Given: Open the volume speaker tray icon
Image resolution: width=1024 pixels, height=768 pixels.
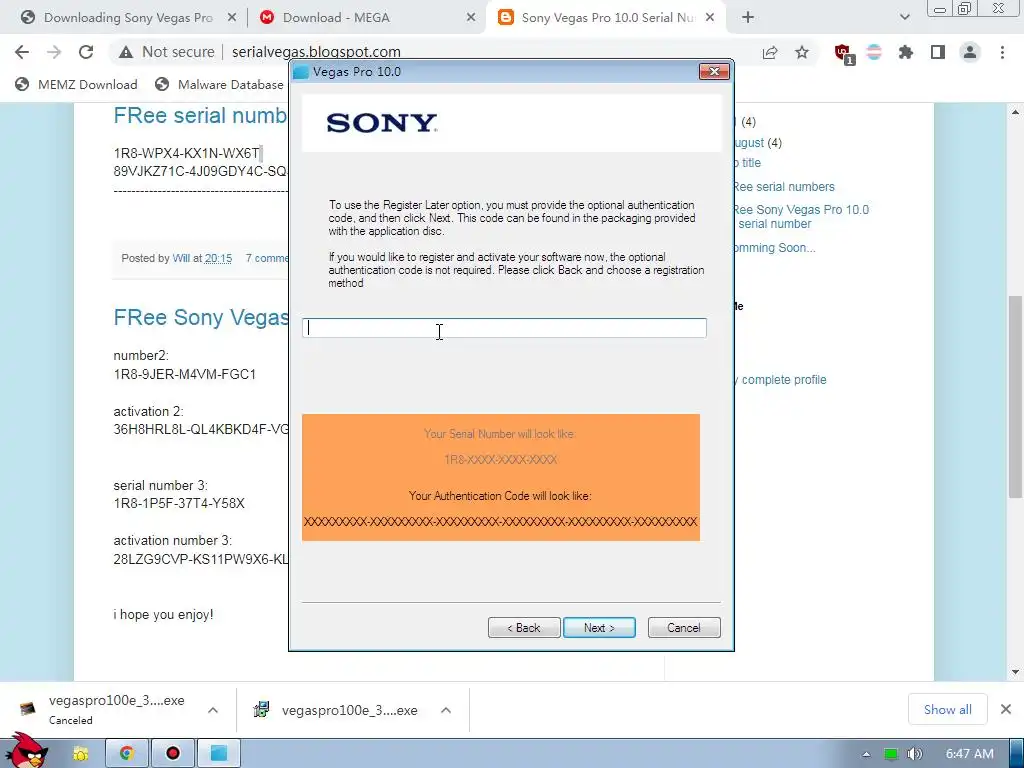Looking at the screenshot, I should click(x=914, y=754).
